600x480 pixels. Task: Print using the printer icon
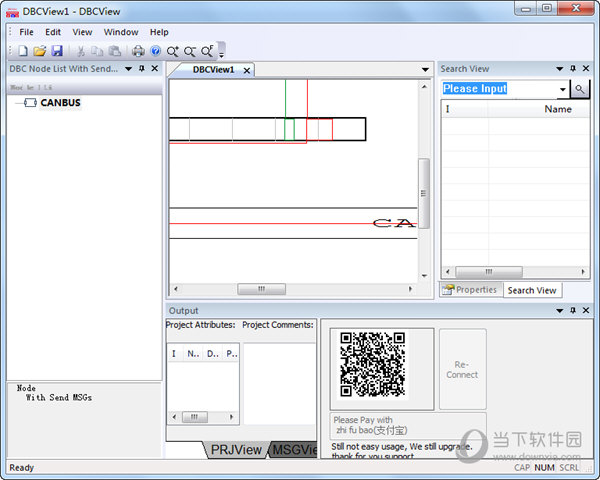pos(138,51)
